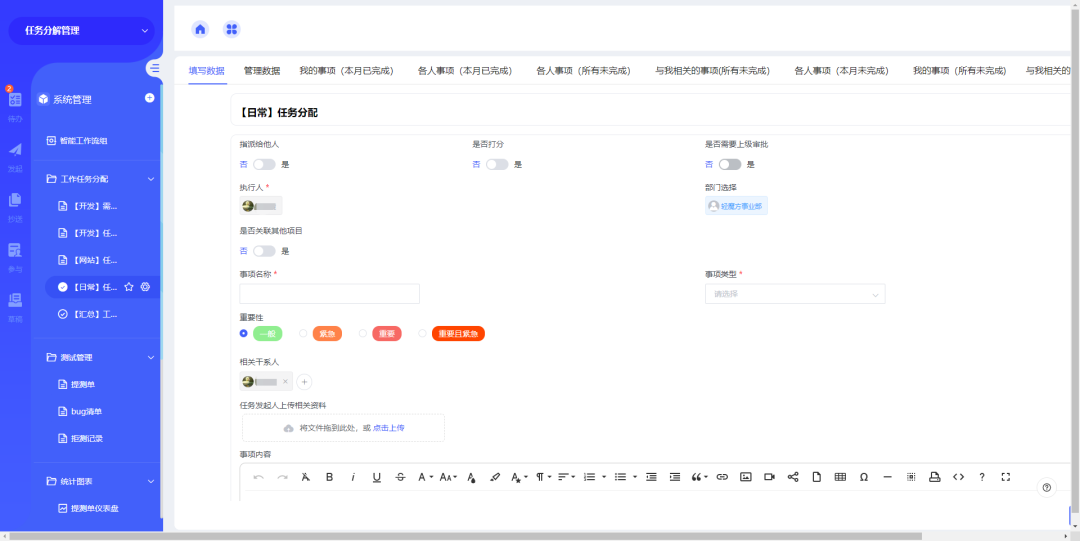Insert a video in the editor
The image size is (1080, 541).
tap(769, 477)
